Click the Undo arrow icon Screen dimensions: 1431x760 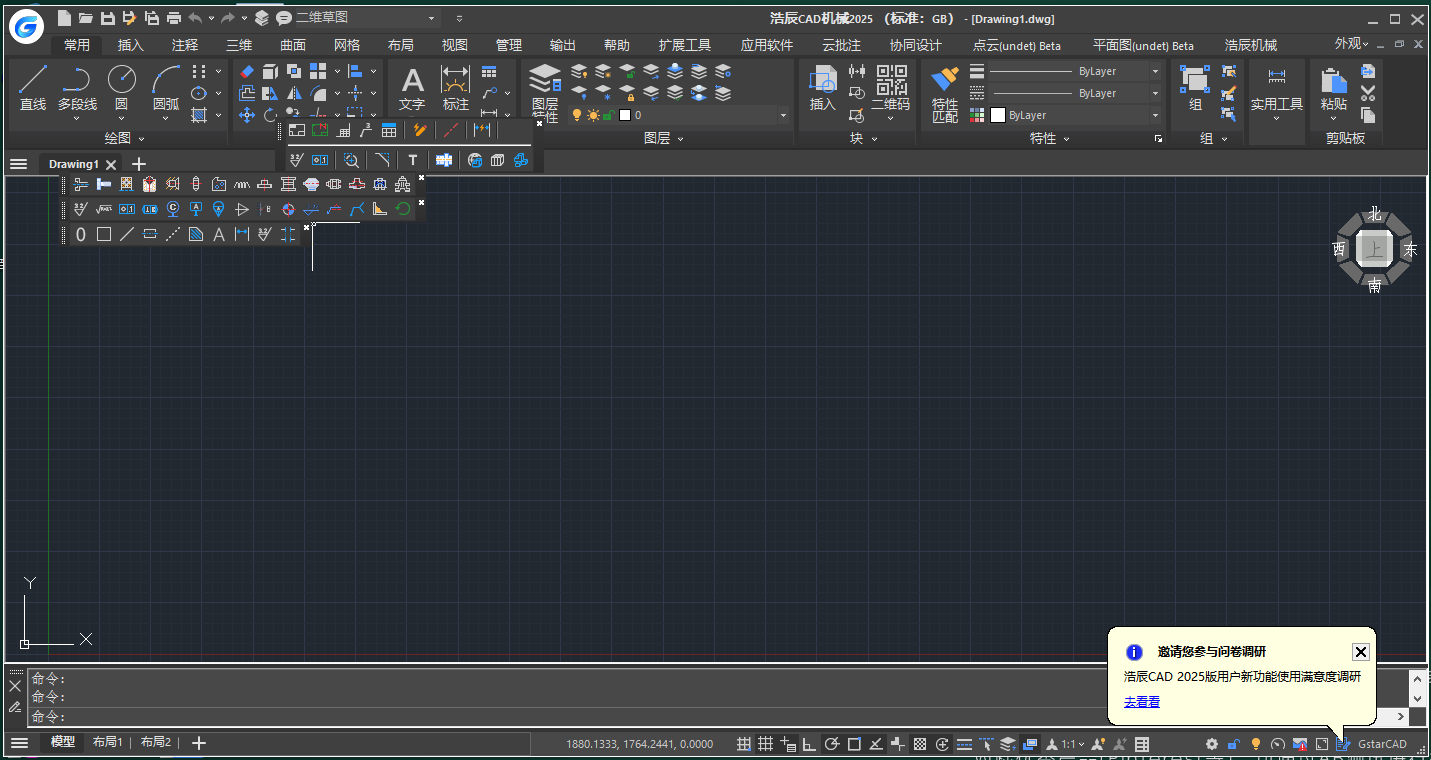[195, 18]
